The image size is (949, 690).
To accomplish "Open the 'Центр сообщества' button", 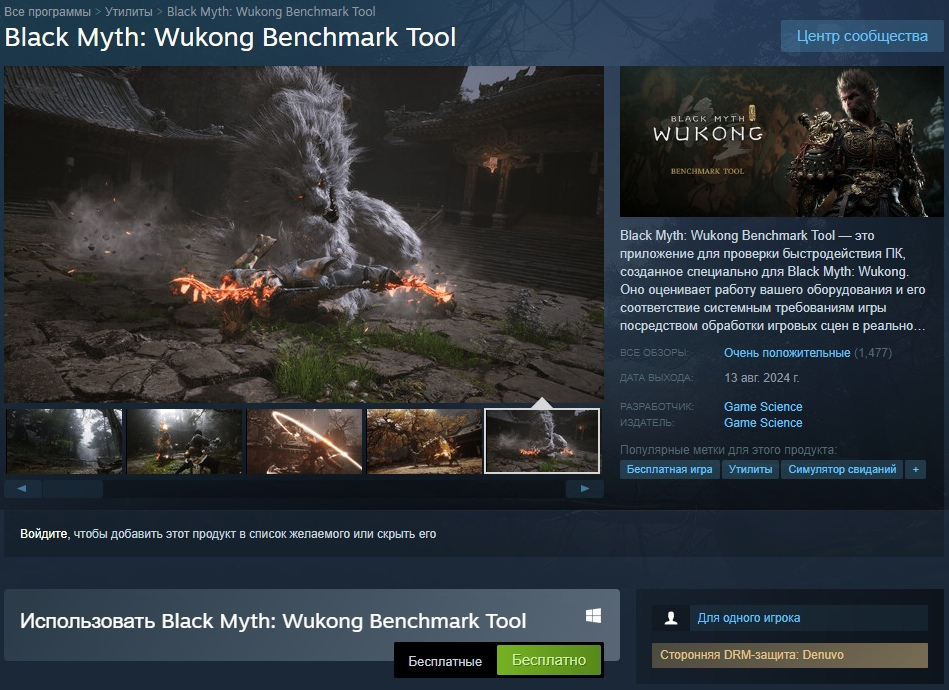I will [x=862, y=36].
